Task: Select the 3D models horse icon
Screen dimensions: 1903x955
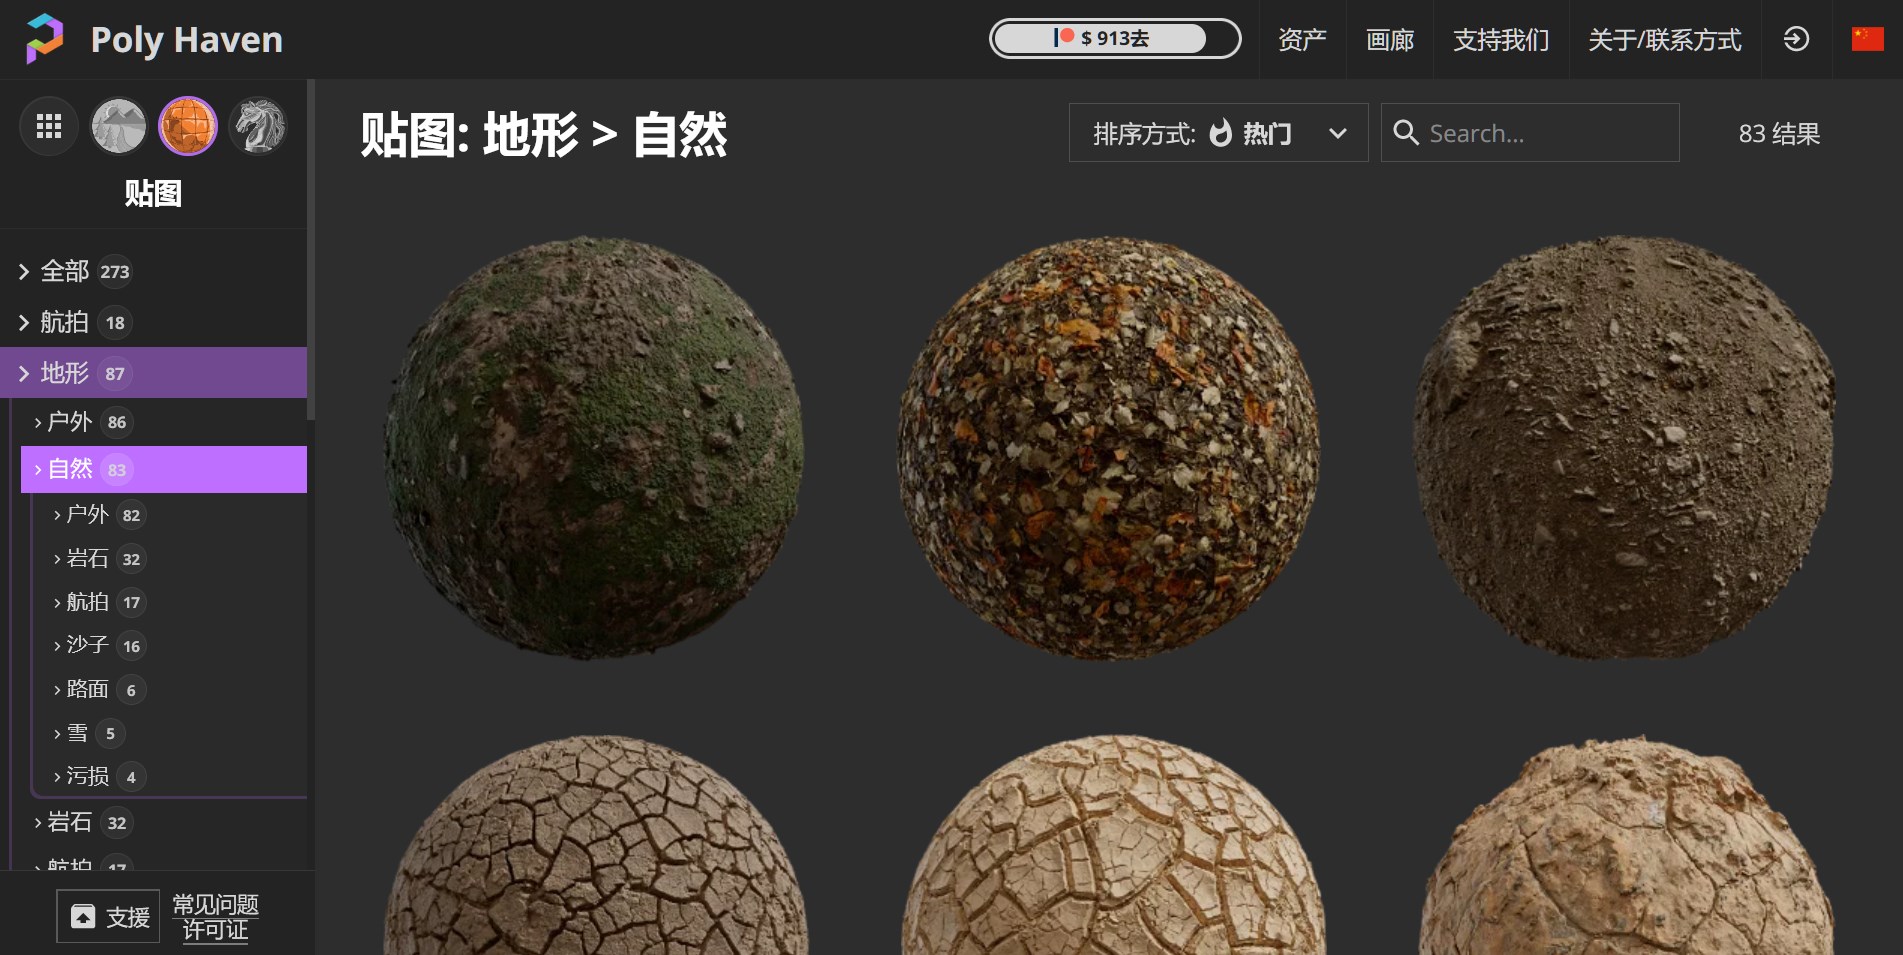Action: 258,126
